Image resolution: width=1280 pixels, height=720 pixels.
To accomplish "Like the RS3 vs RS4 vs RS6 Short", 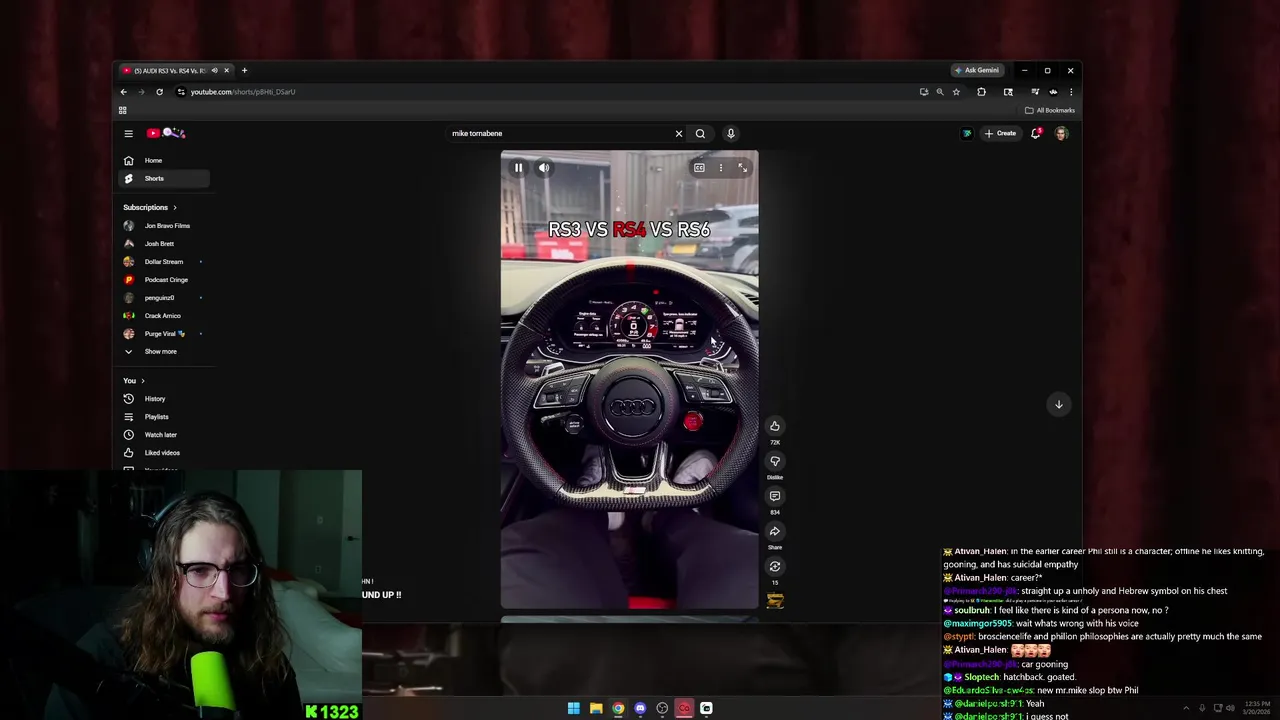I will click(775, 426).
